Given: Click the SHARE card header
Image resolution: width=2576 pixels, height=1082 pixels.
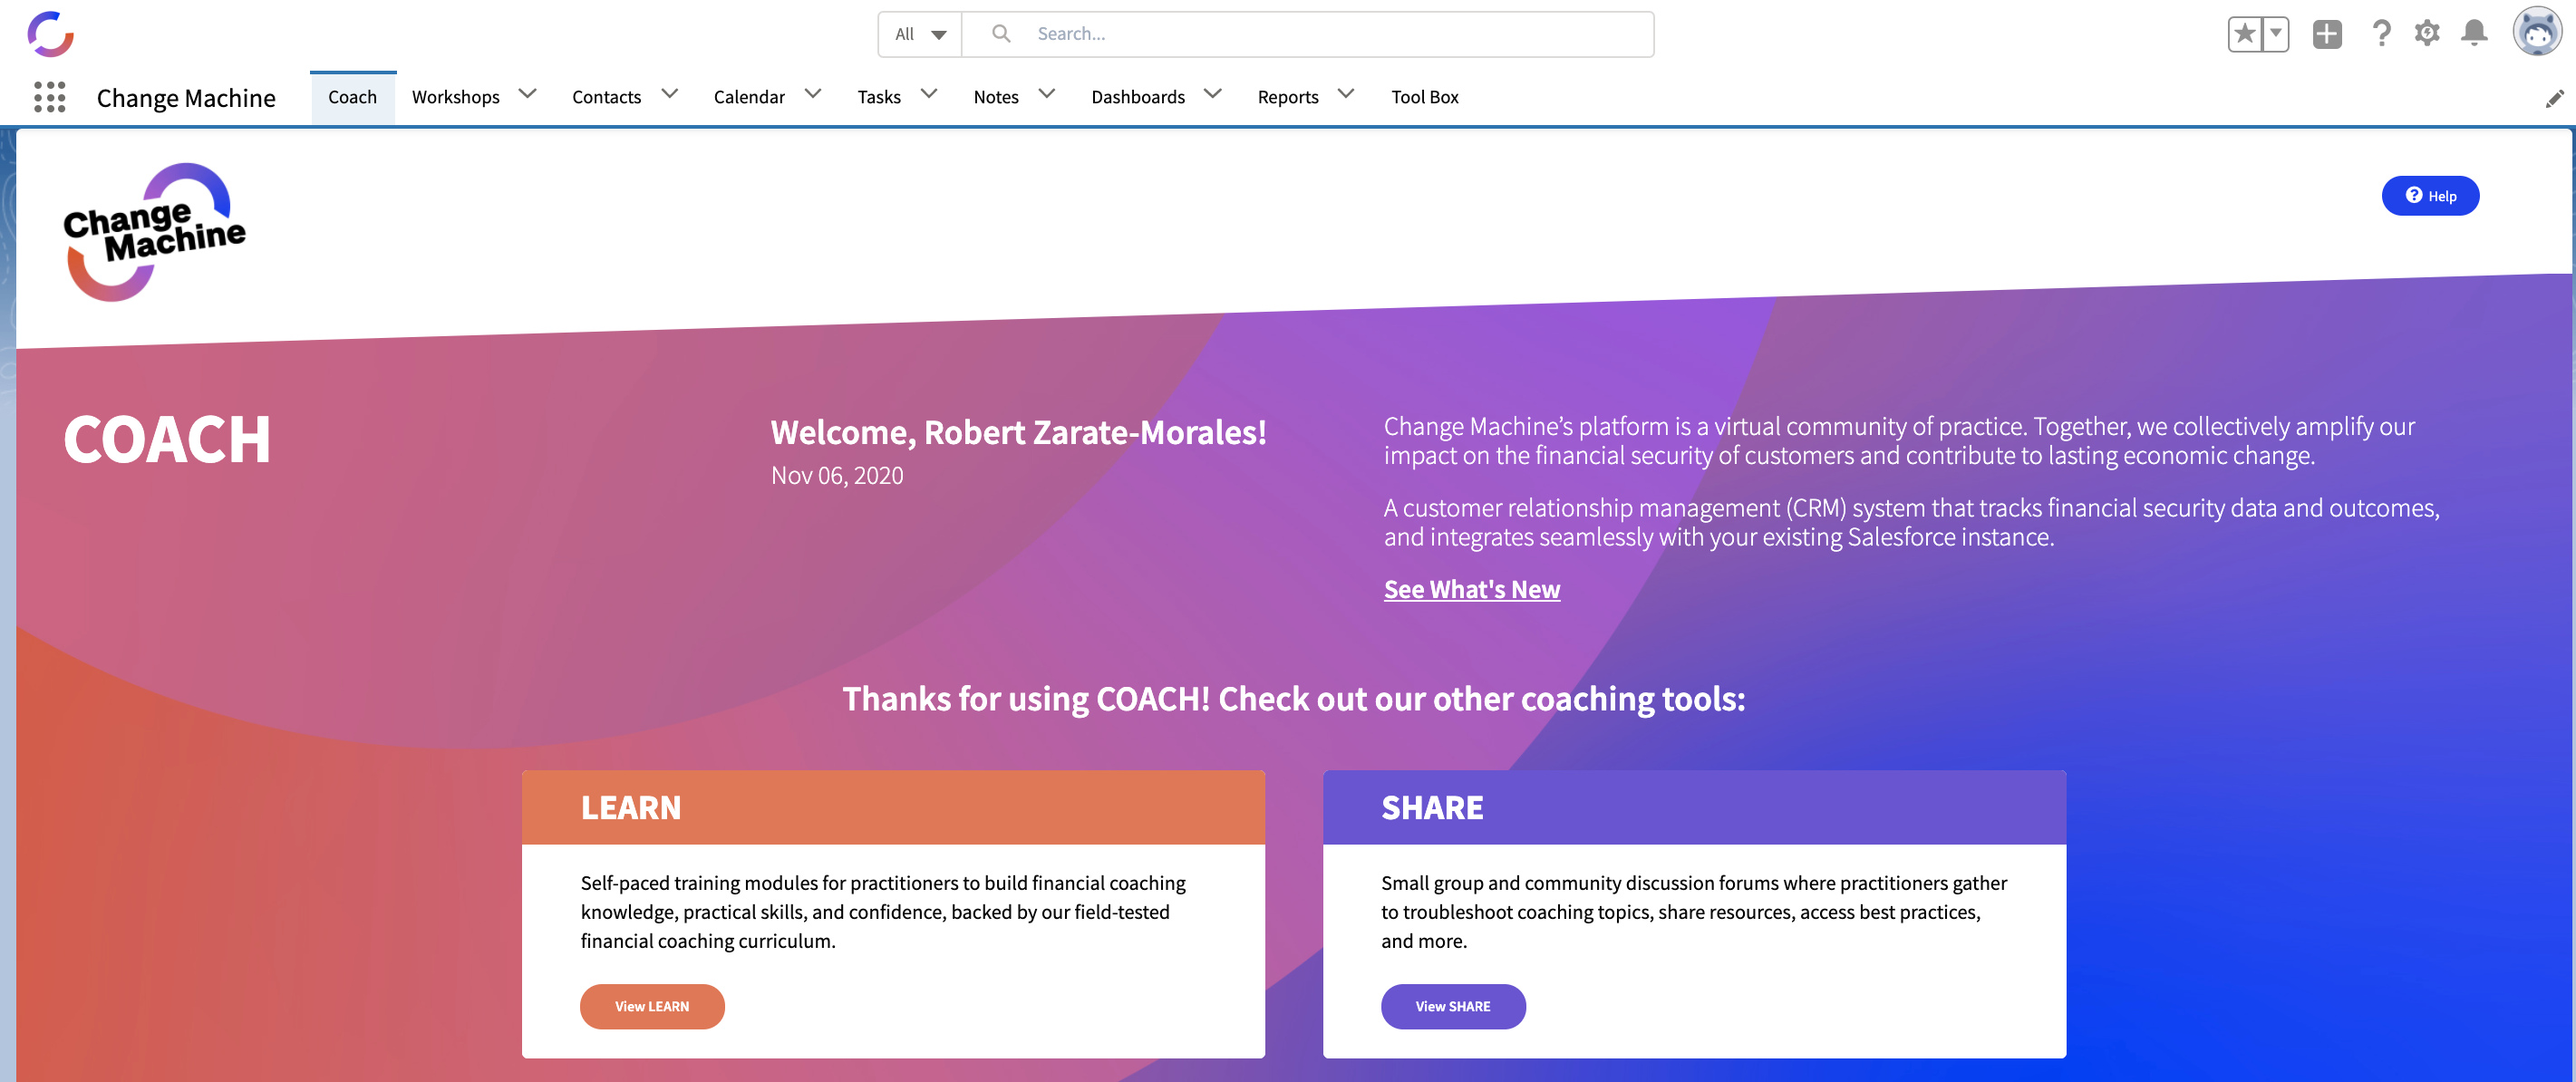Looking at the screenshot, I should pos(1694,808).
